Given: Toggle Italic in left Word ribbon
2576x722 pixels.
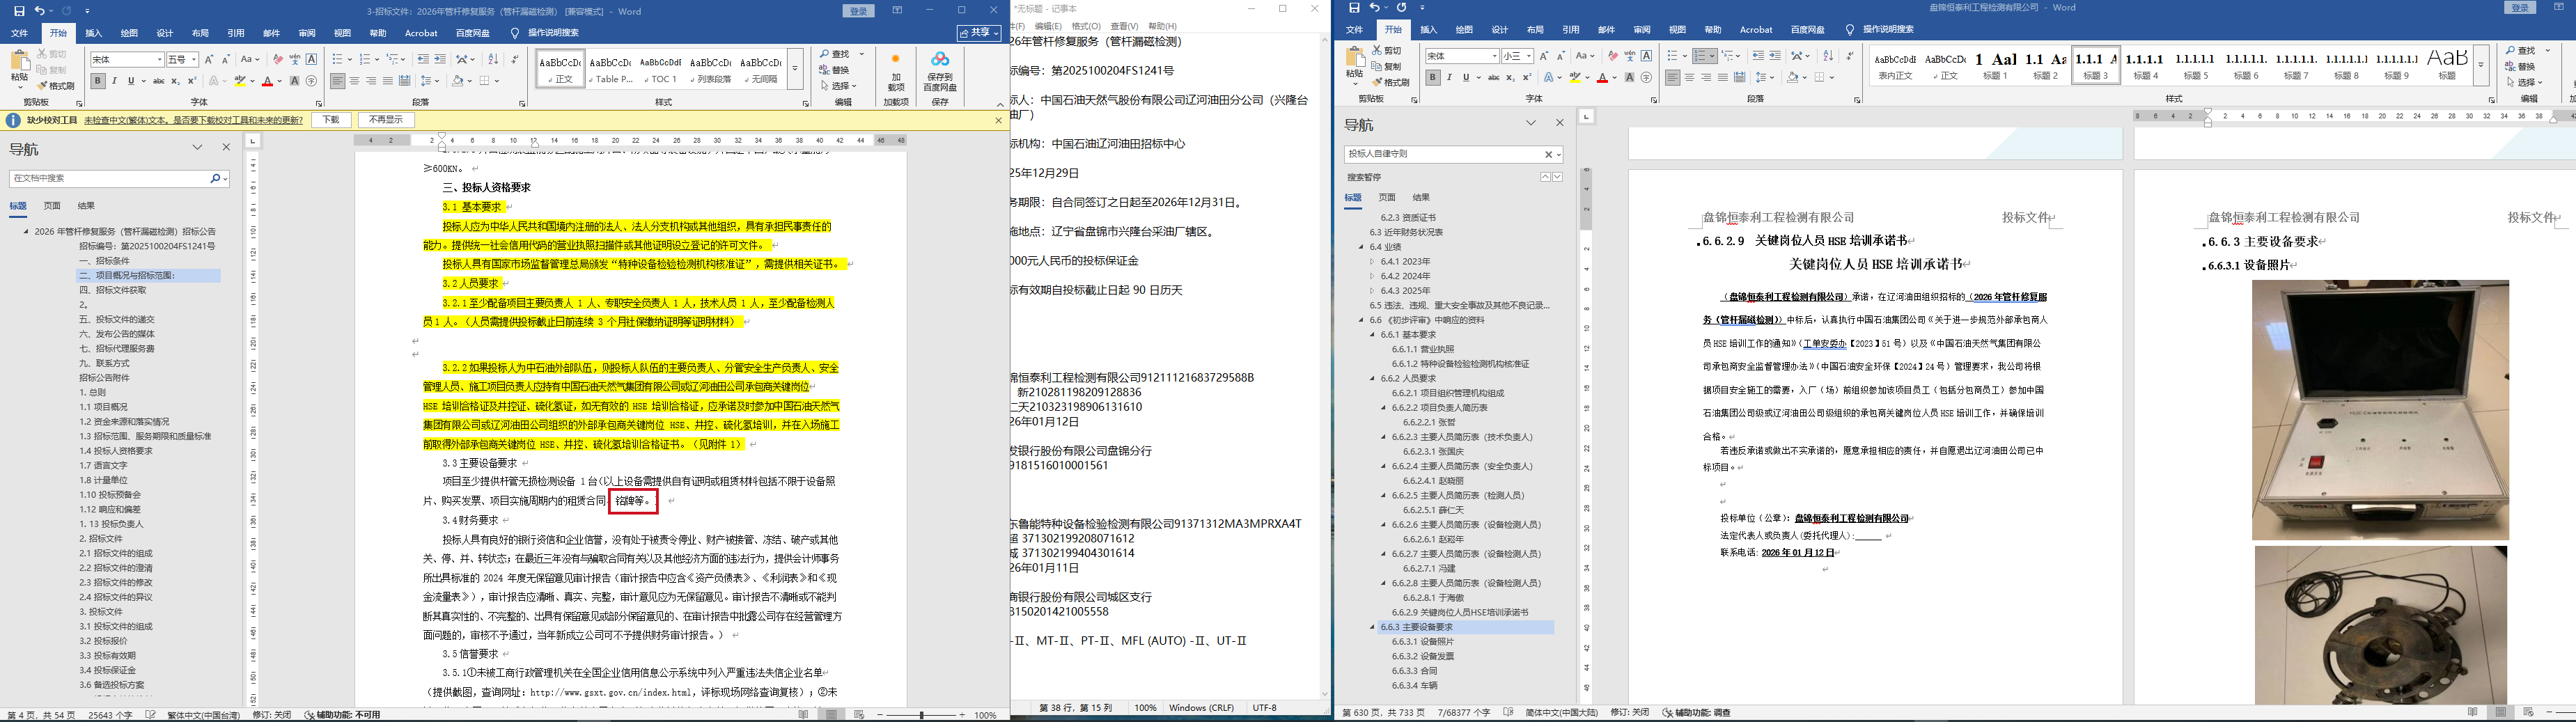Looking at the screenshot, I should [114, 81].
